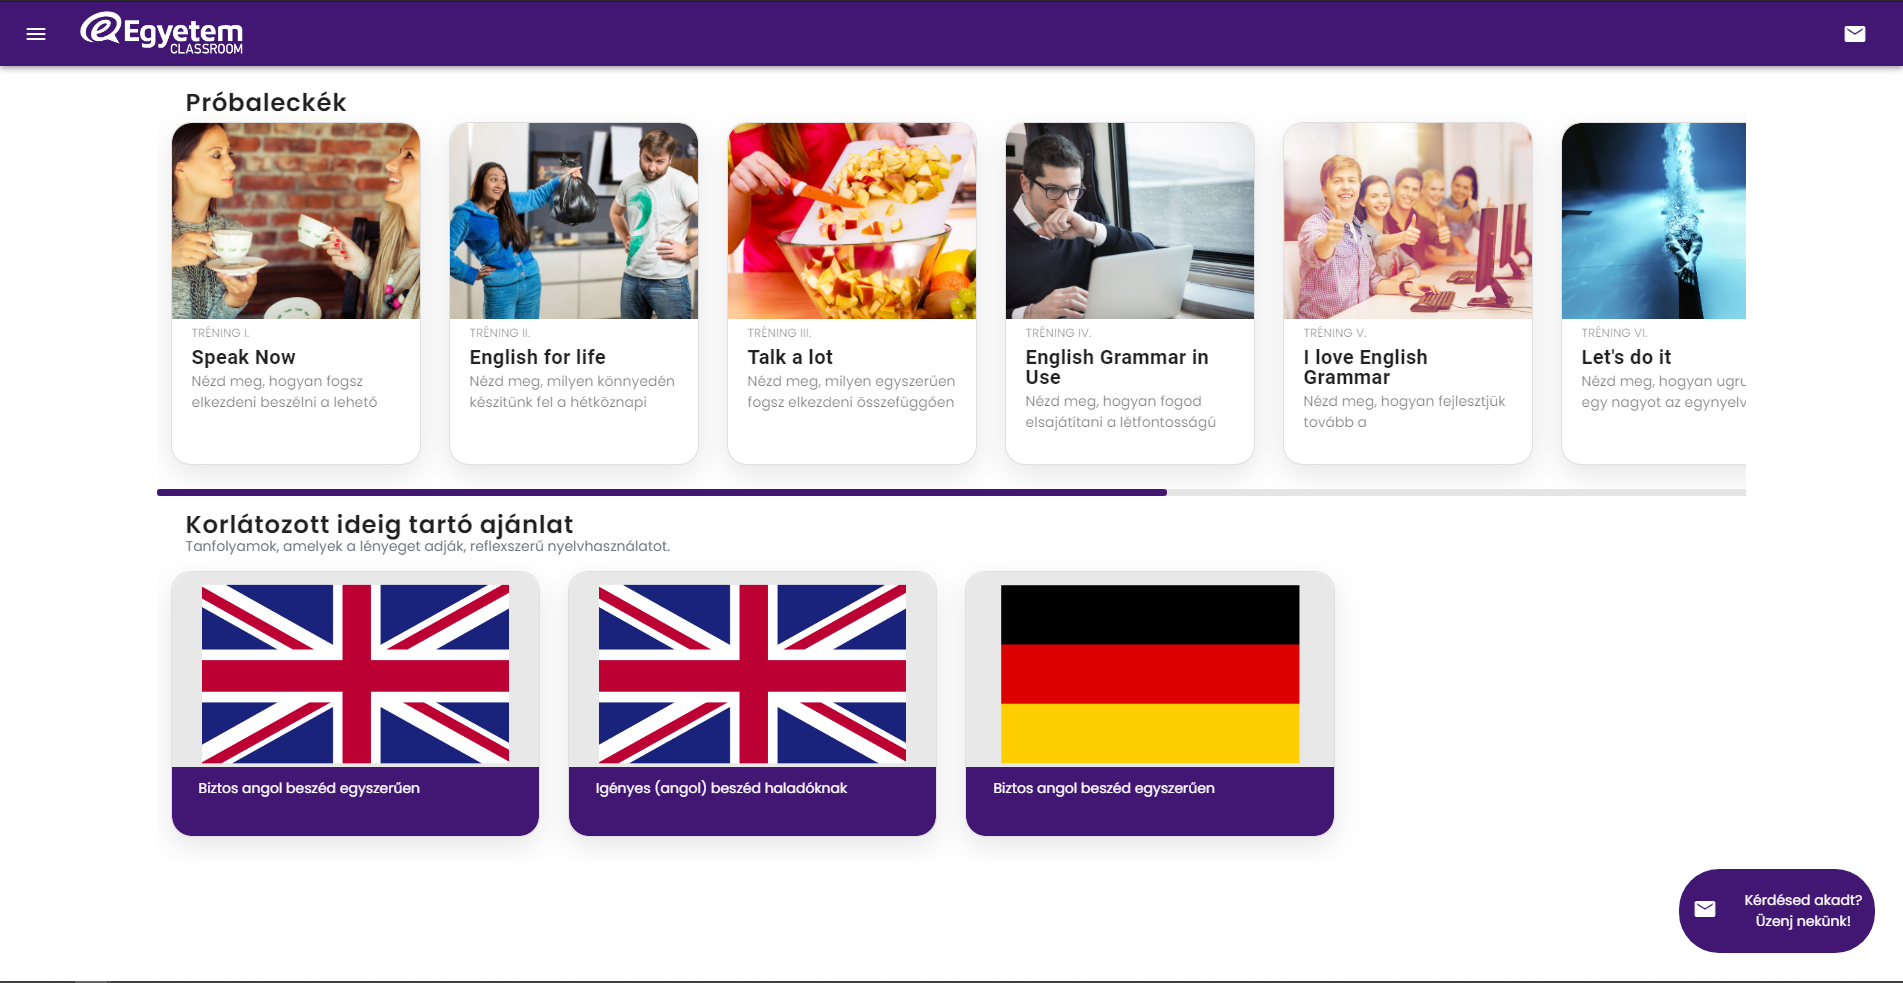
Task: Select the Talk a lot fruit image
Action: [x=852, y=221]
